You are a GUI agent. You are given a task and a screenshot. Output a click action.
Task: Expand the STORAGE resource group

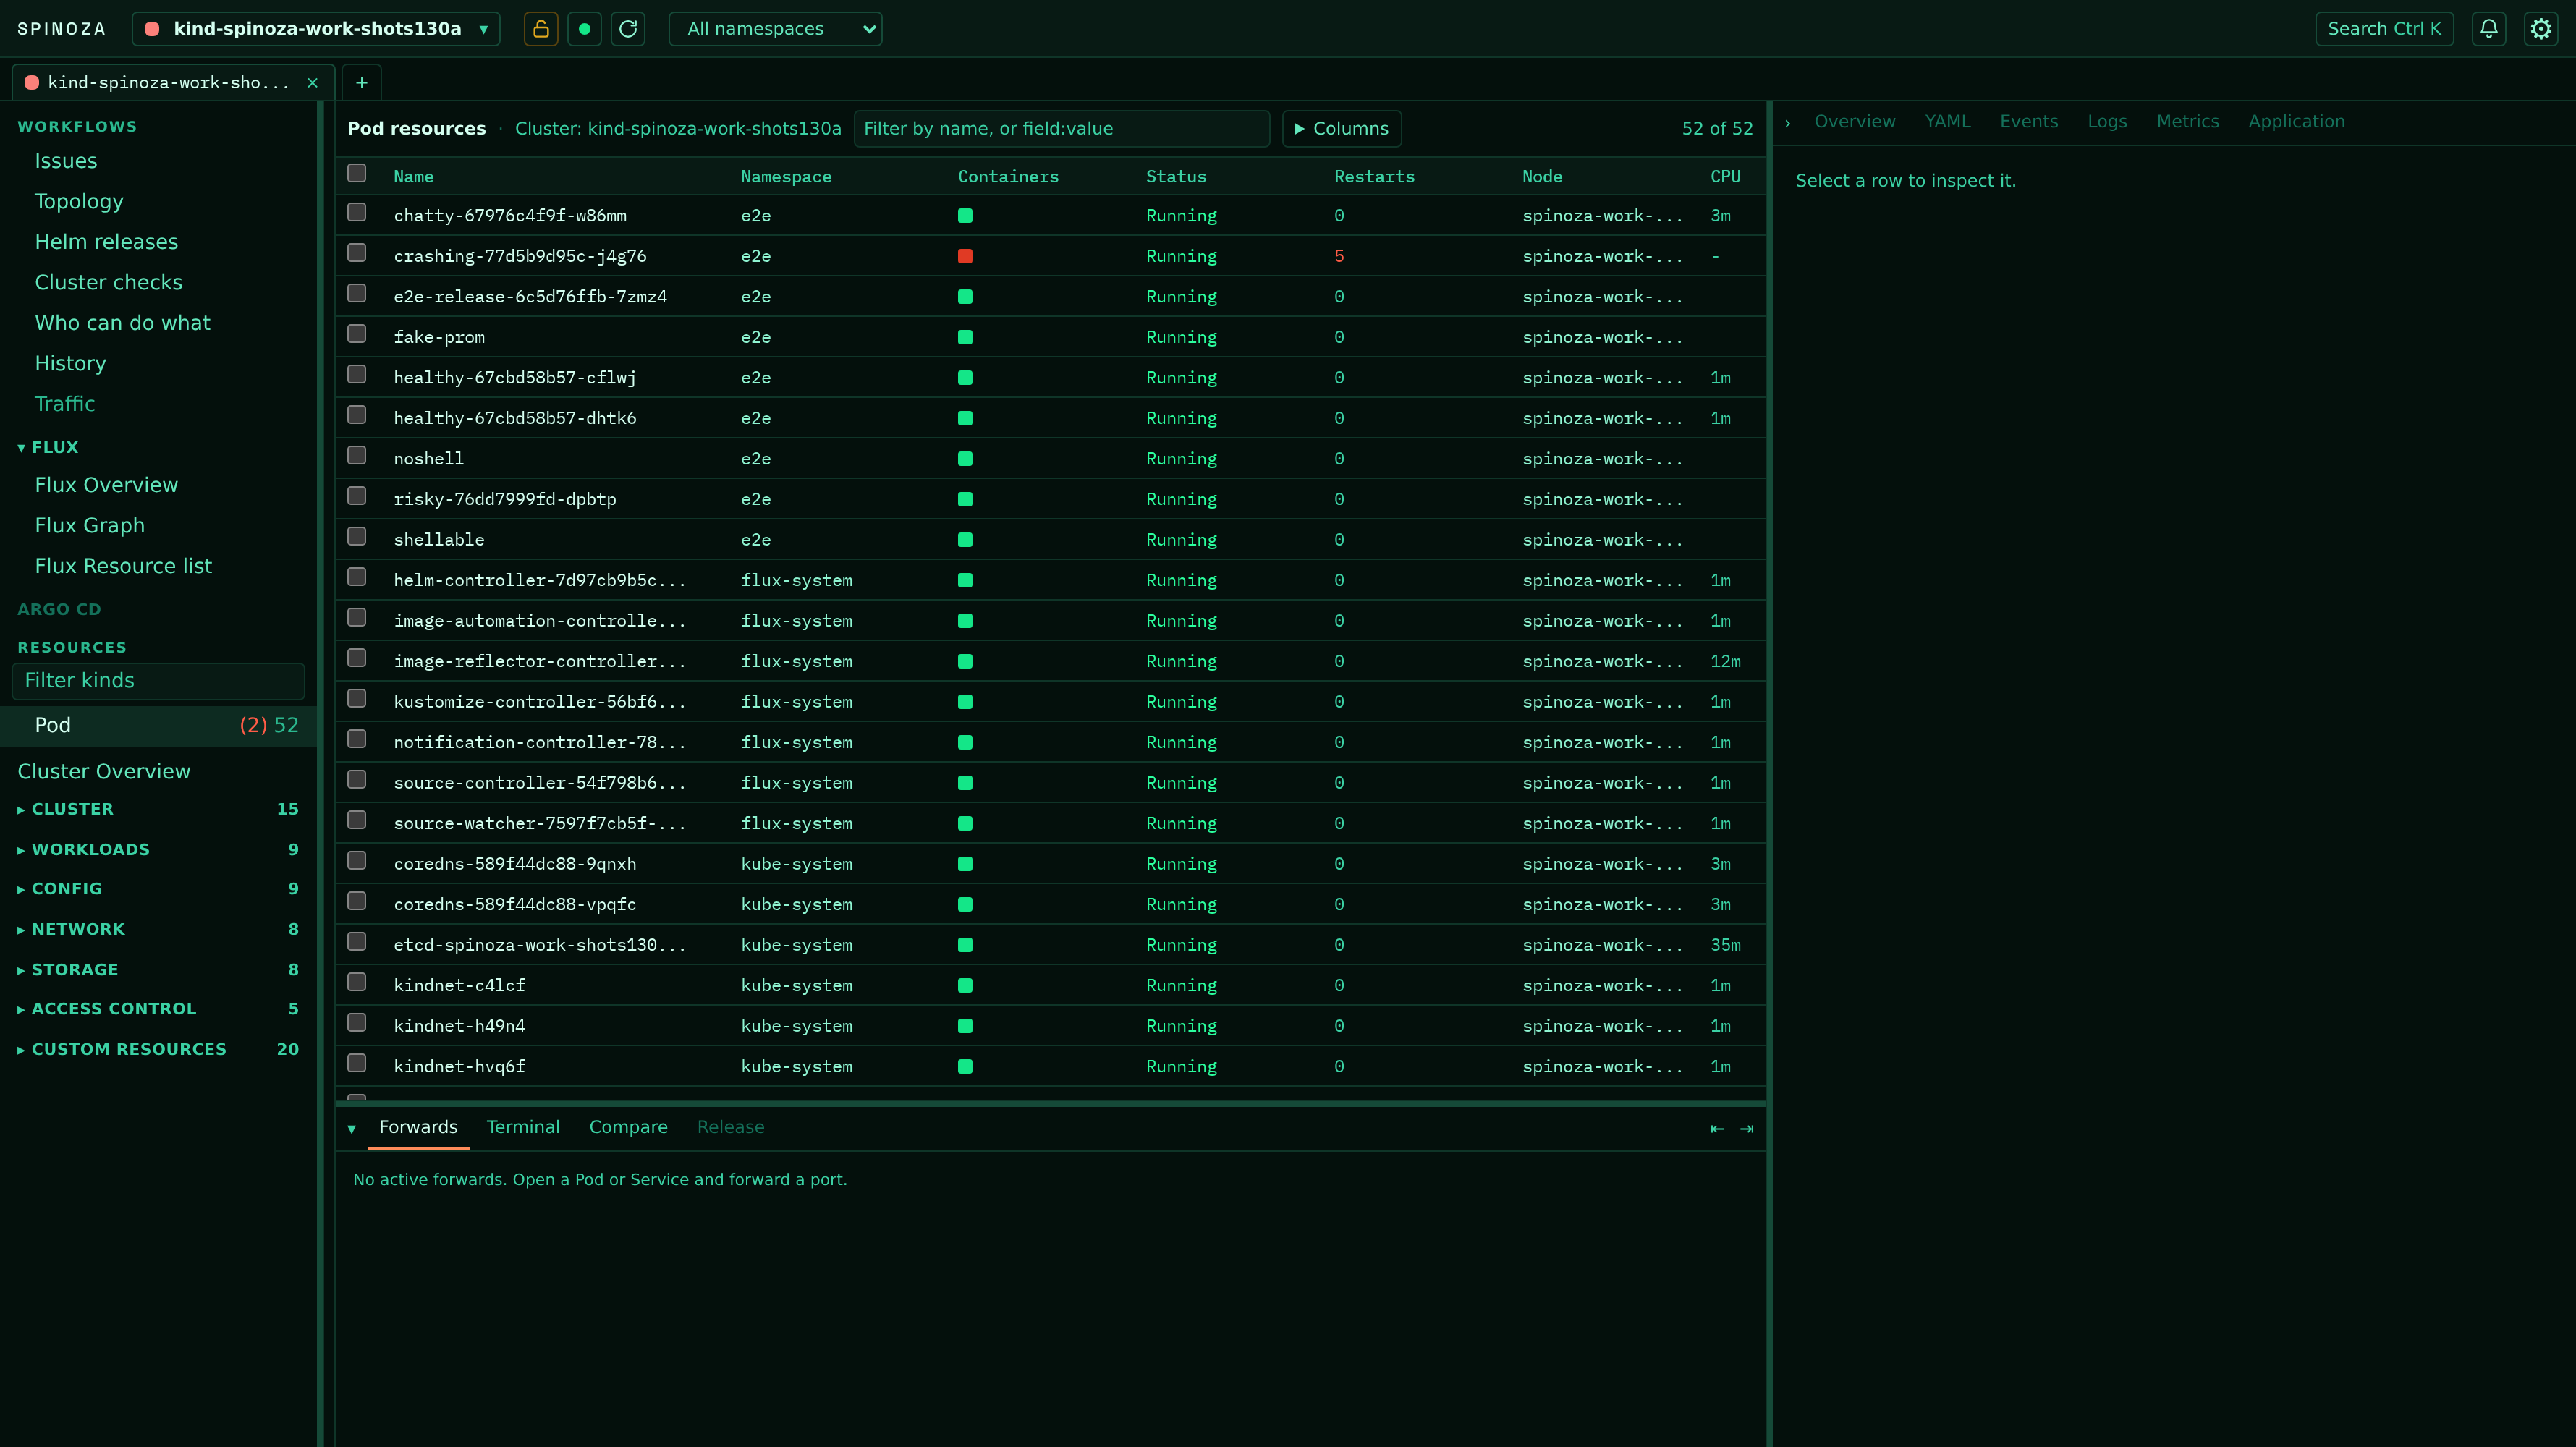158,969
